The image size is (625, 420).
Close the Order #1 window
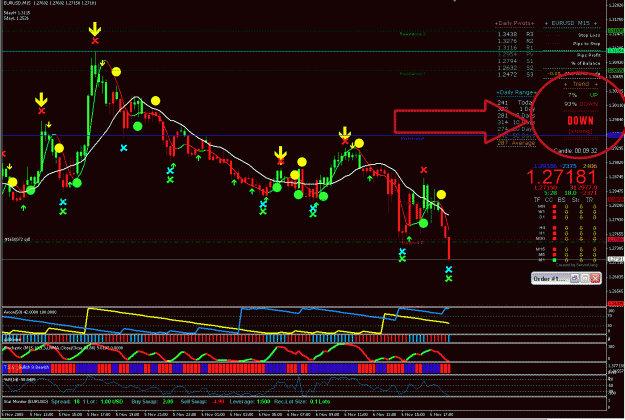tap(595, 278)
